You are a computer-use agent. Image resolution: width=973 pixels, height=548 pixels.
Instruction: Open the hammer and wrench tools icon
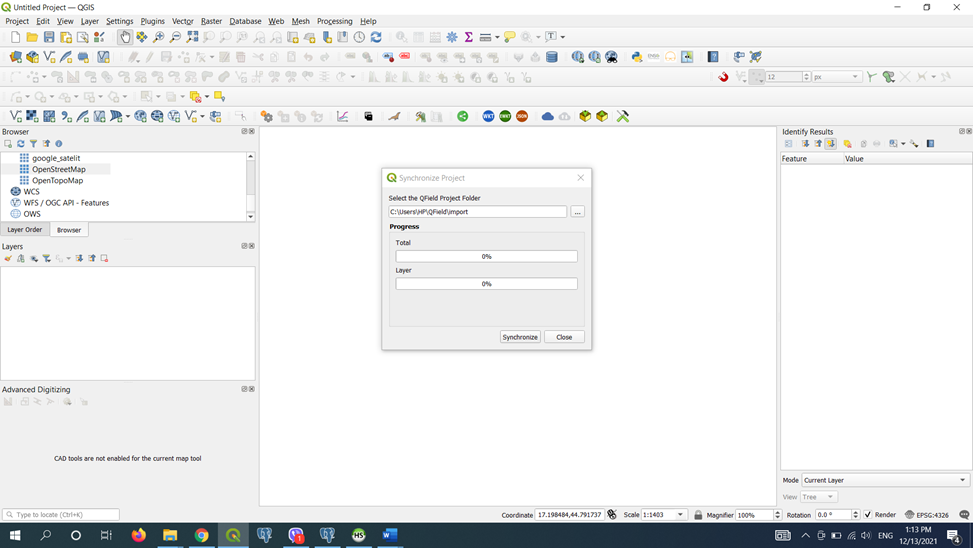point(622,116)
